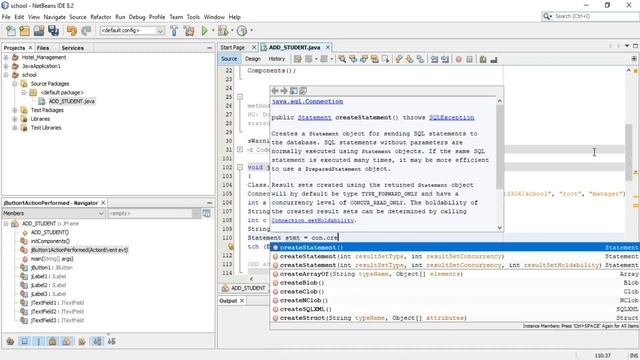
Task: Open the Members dropdown in Navigator
Action: point(53,213)
